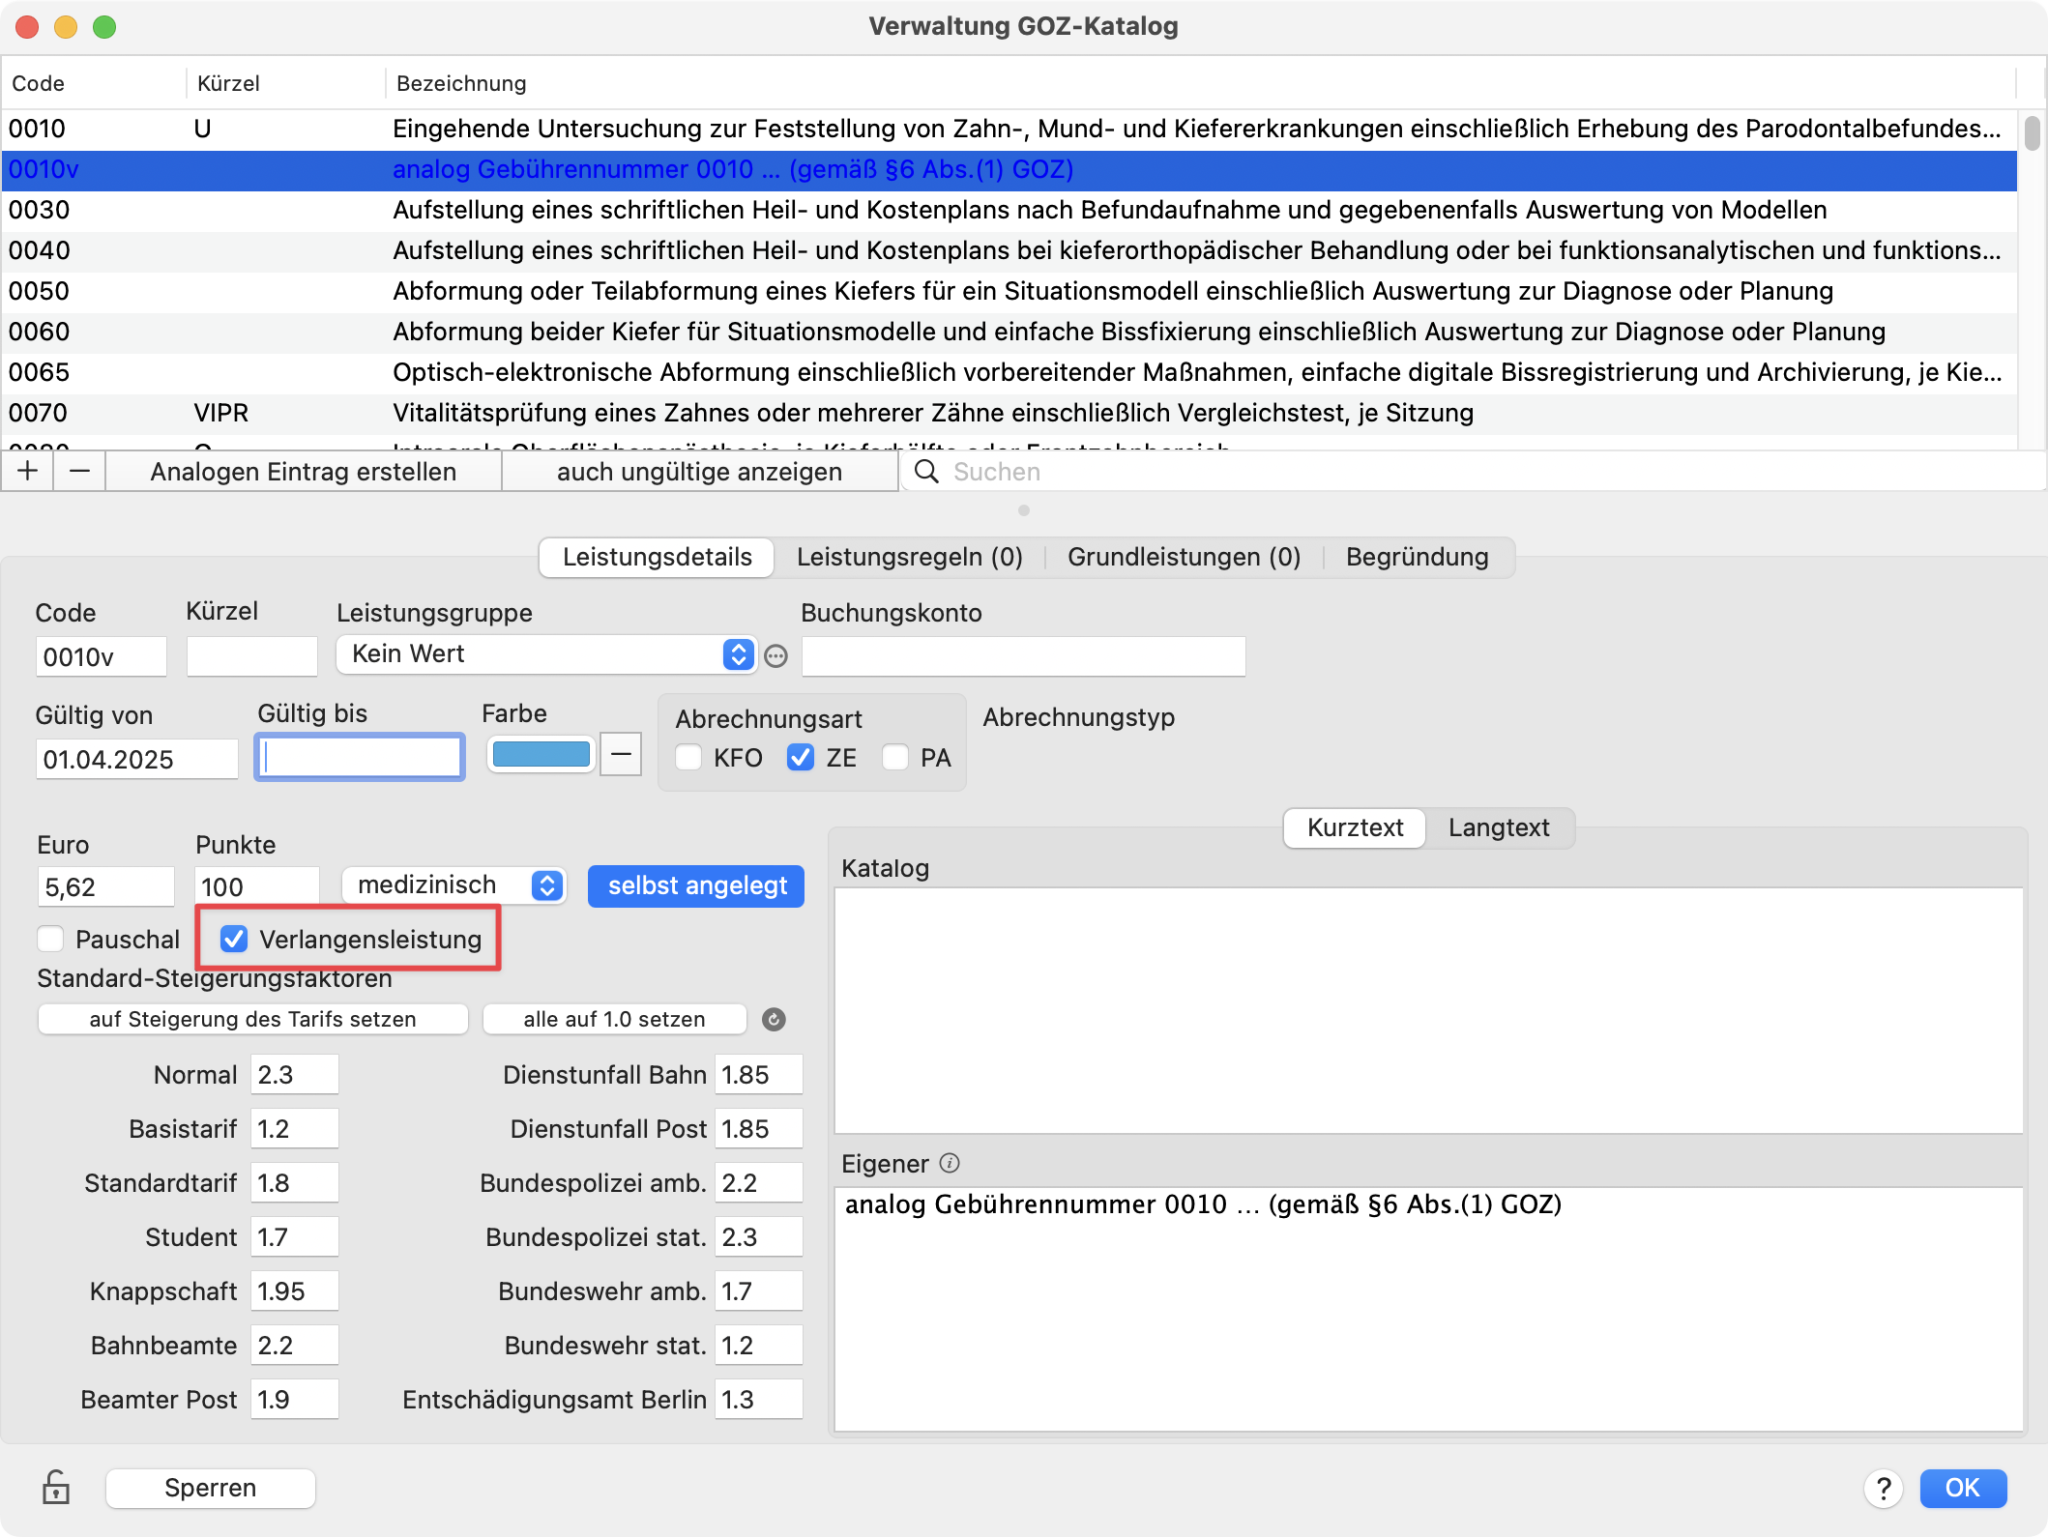2048x1537 pixels.
Task: Toggle the KFO checkbox
Action: (689, 757)
